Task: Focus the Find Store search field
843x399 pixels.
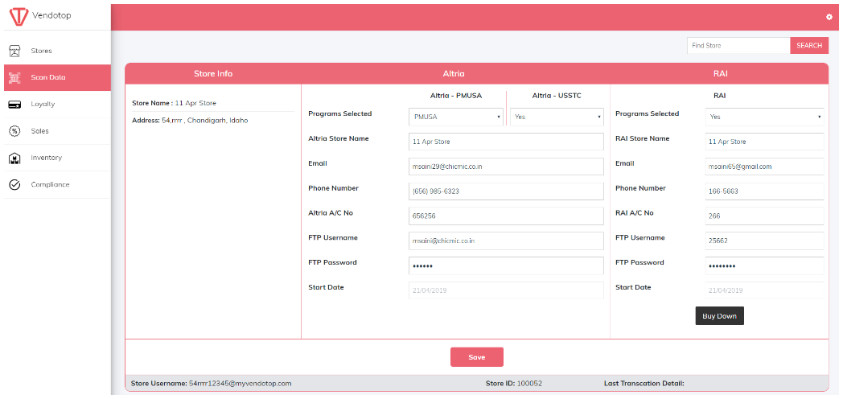Action: pos(739,46)
